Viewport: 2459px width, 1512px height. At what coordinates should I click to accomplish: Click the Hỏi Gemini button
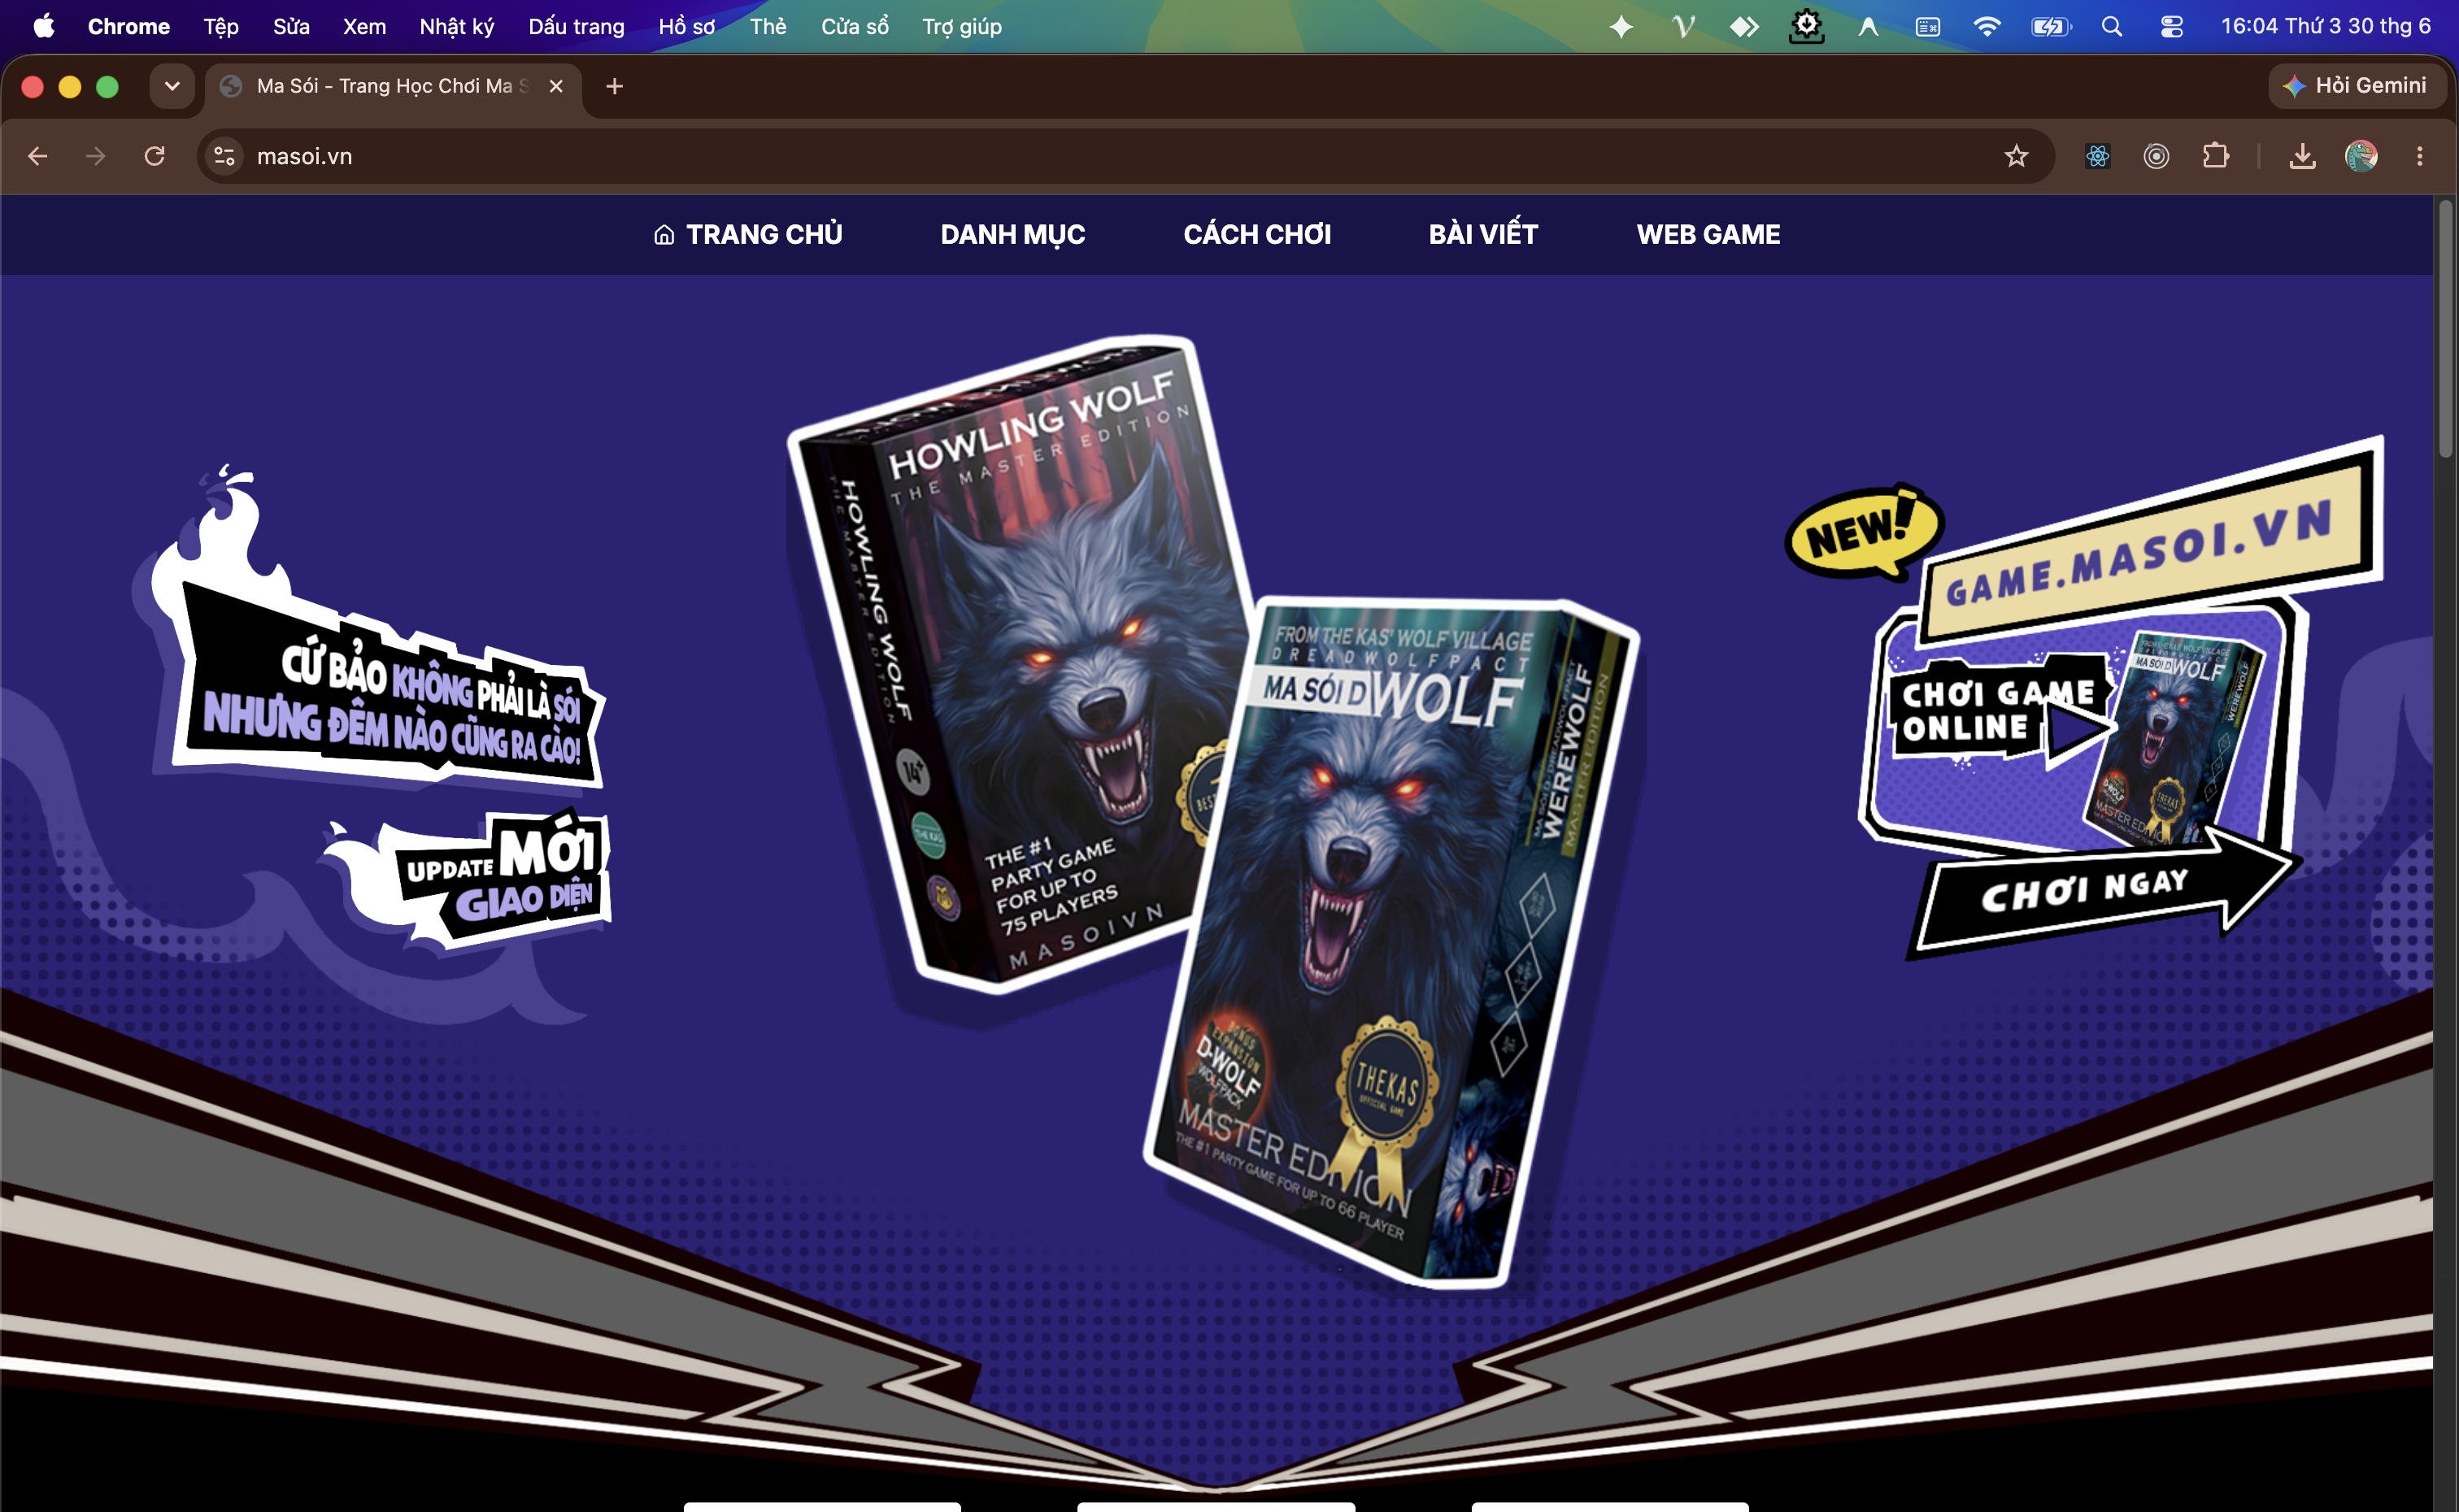(2357, 86)
